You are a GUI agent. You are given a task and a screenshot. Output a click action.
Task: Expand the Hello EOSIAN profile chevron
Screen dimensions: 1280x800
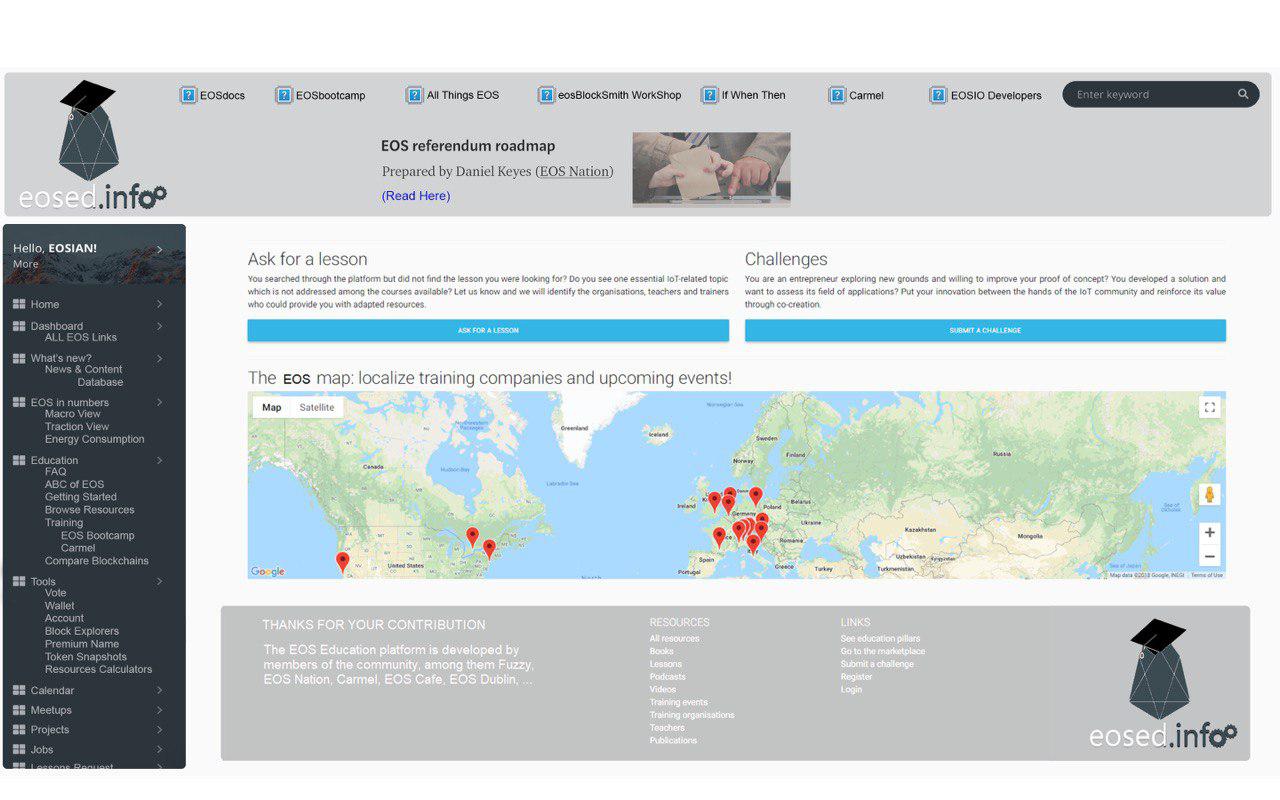(x=160, y=249)
